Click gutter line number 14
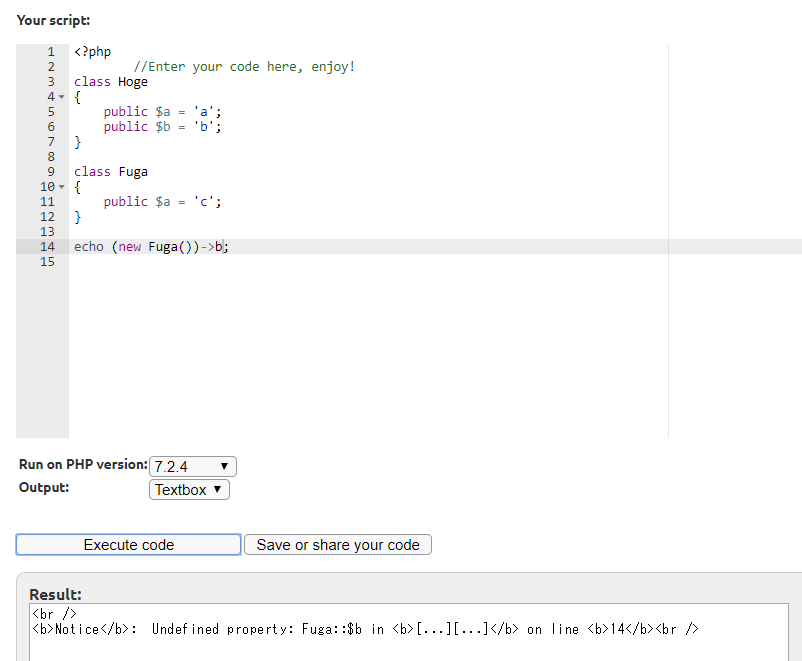 pyautogui.click(x=47, y=247)
